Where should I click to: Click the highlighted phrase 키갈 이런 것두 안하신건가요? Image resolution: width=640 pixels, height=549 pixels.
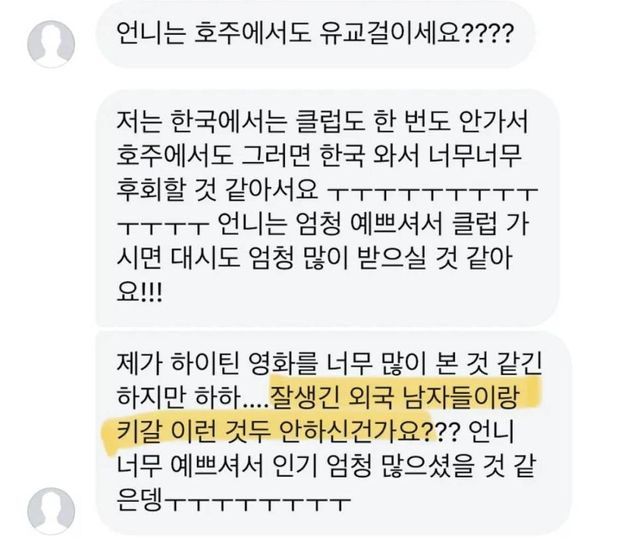[274, 432]
